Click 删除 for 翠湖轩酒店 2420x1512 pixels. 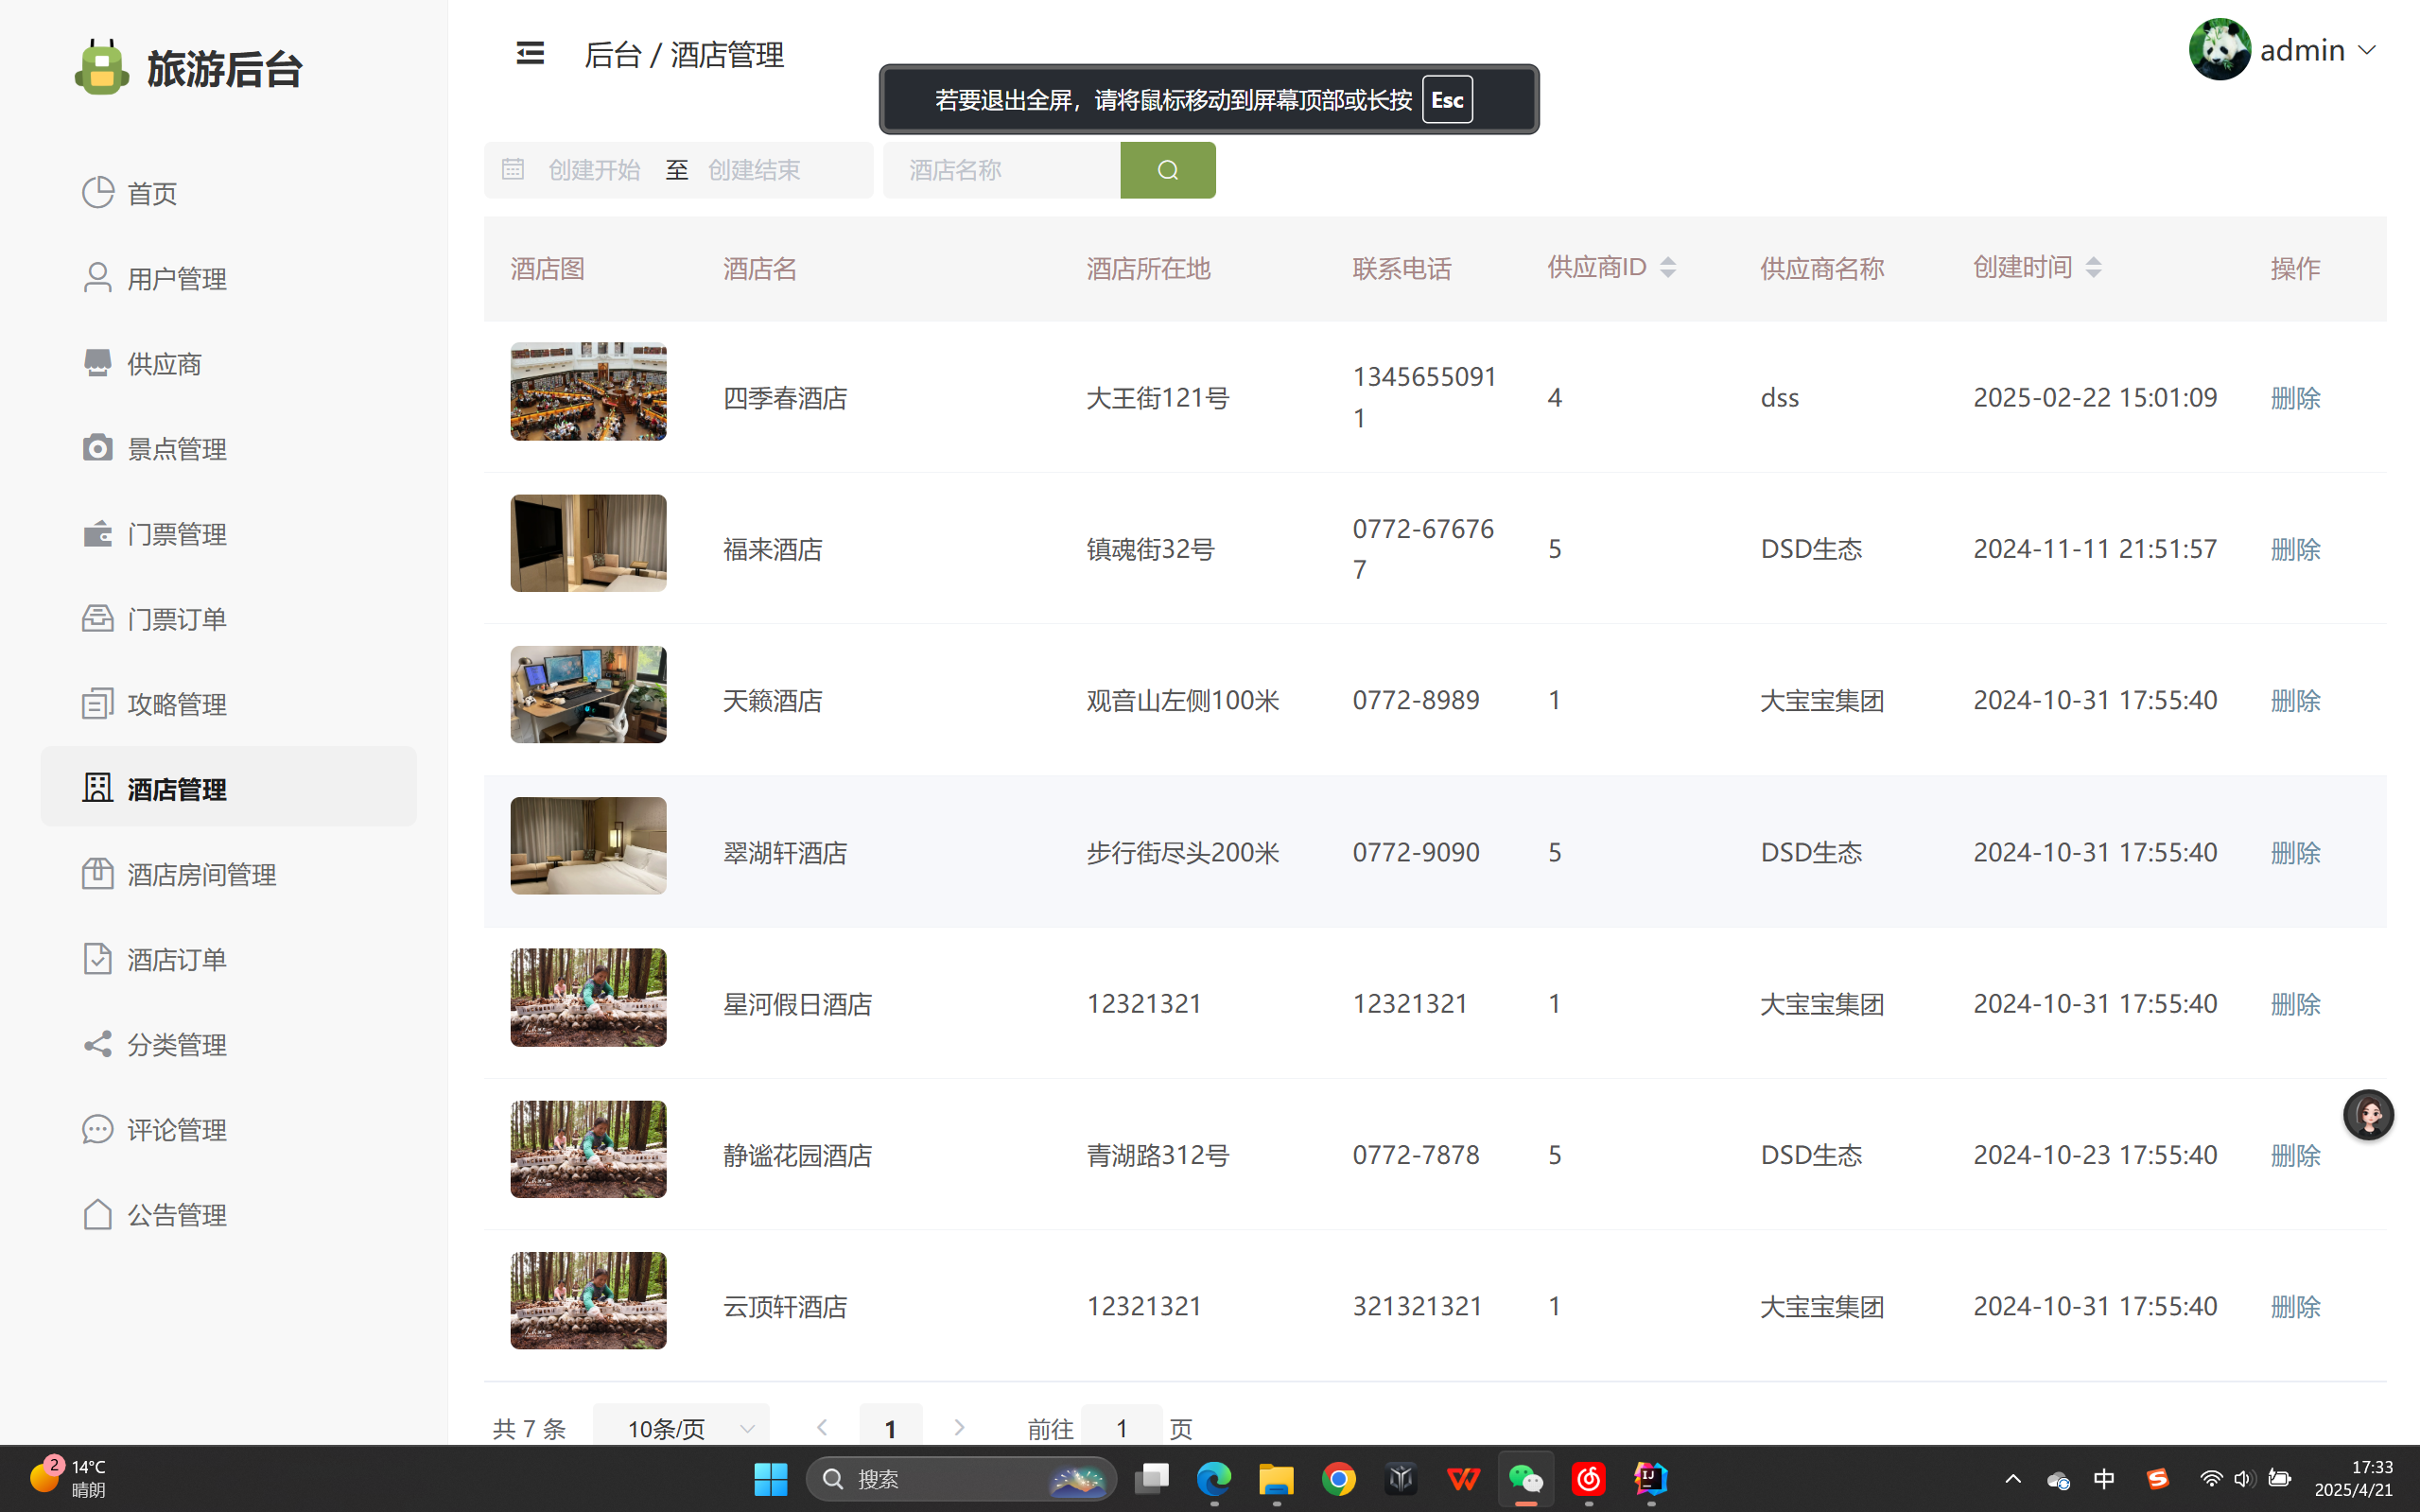2294,852
